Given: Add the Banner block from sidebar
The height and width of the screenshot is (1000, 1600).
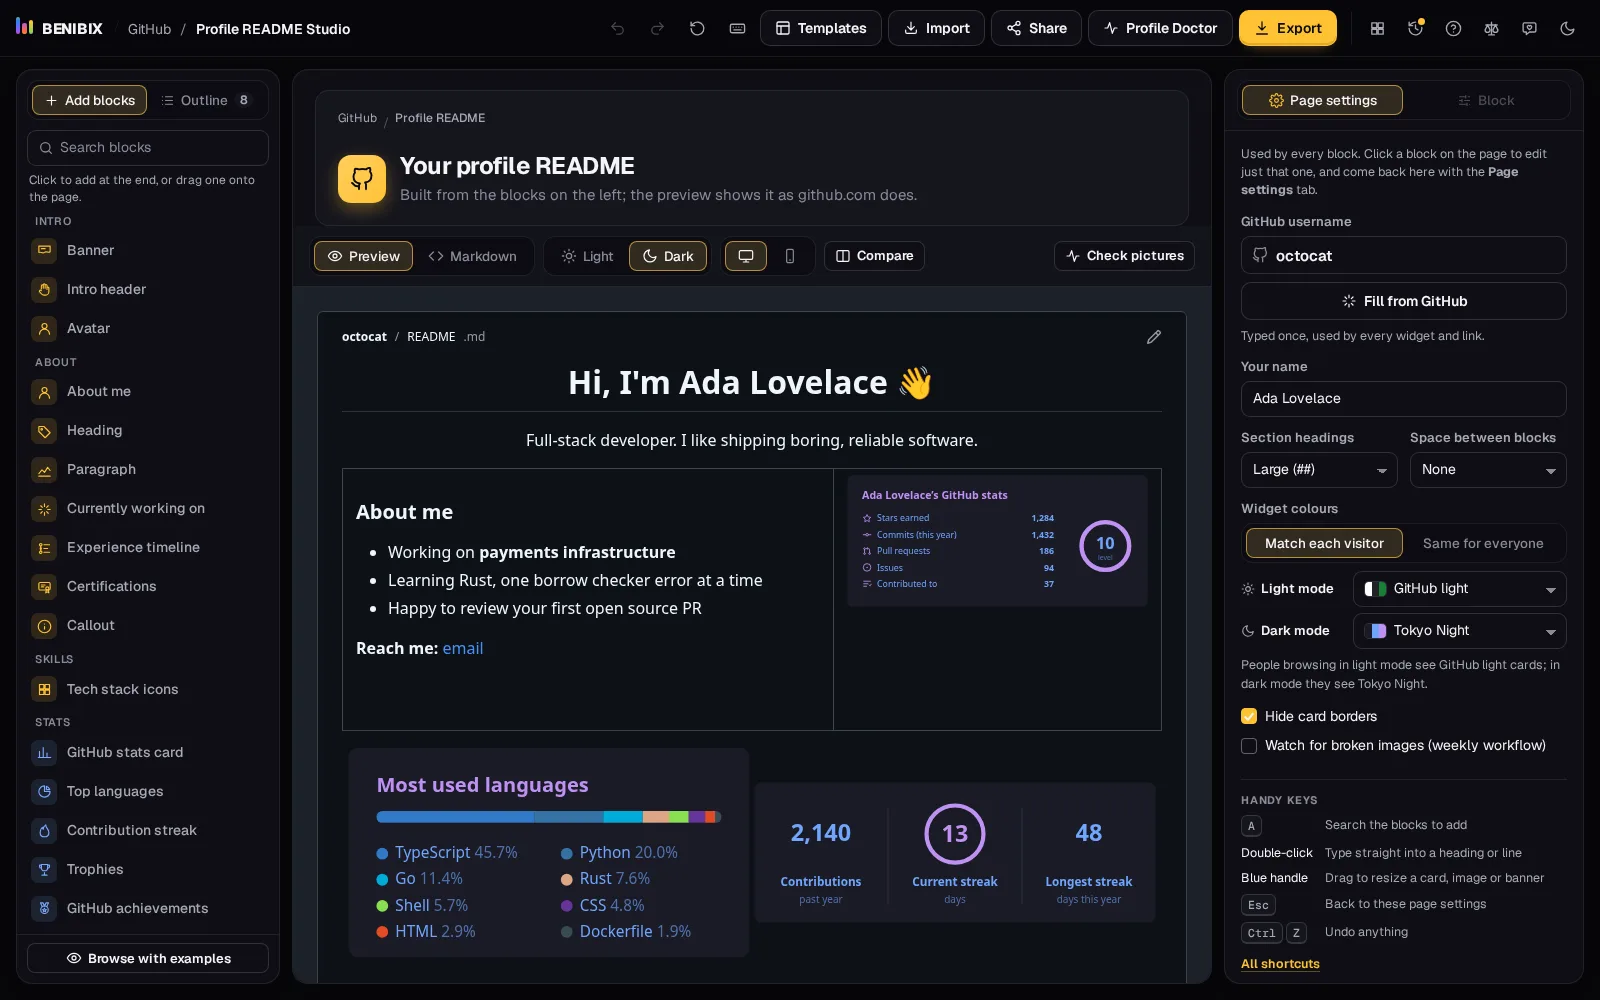Looking at the screenshot, I should 148,250.
